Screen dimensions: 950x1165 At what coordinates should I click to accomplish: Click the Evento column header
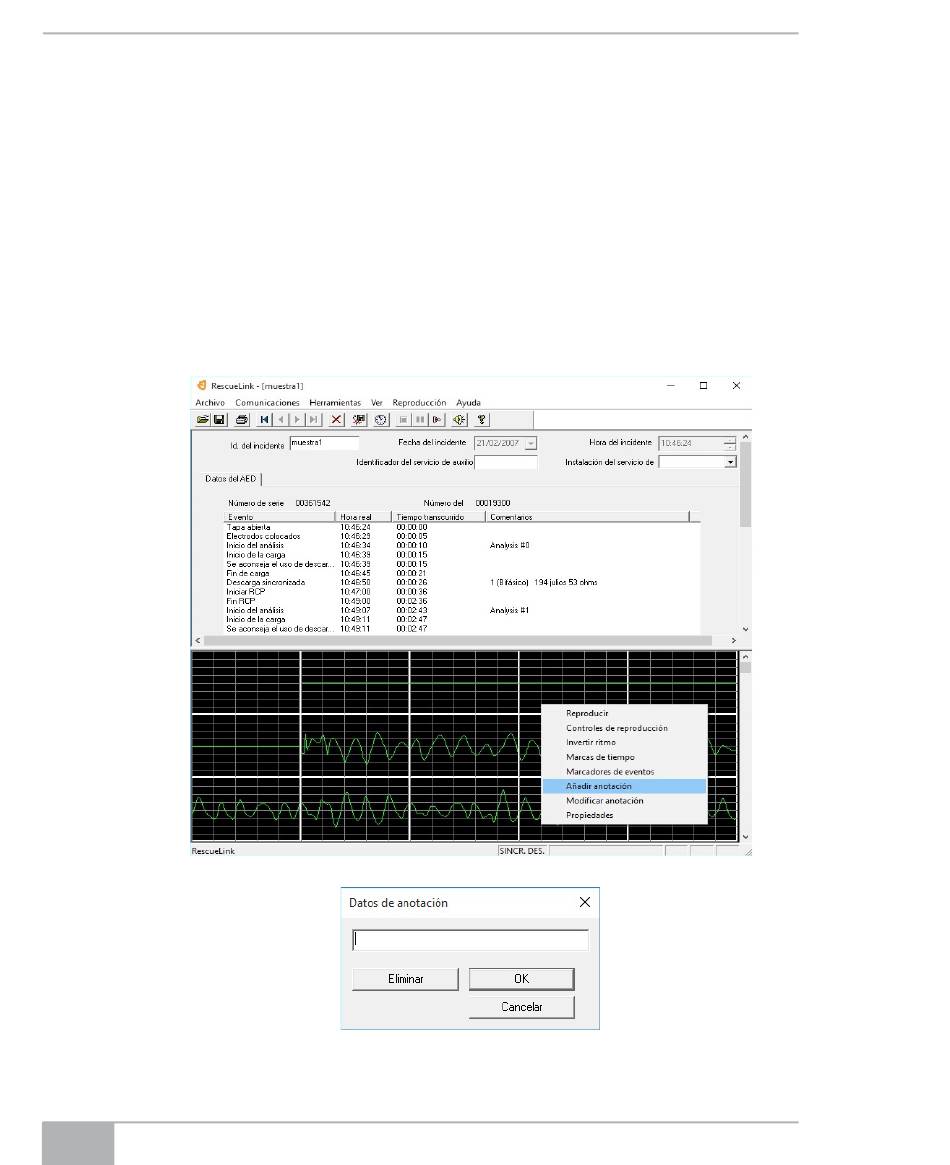pyautogui.click(x=279, y=517)
